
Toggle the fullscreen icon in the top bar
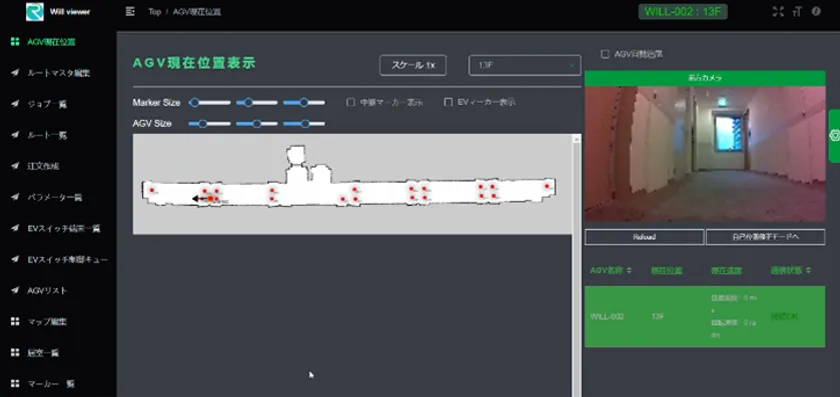click(778, 11)
